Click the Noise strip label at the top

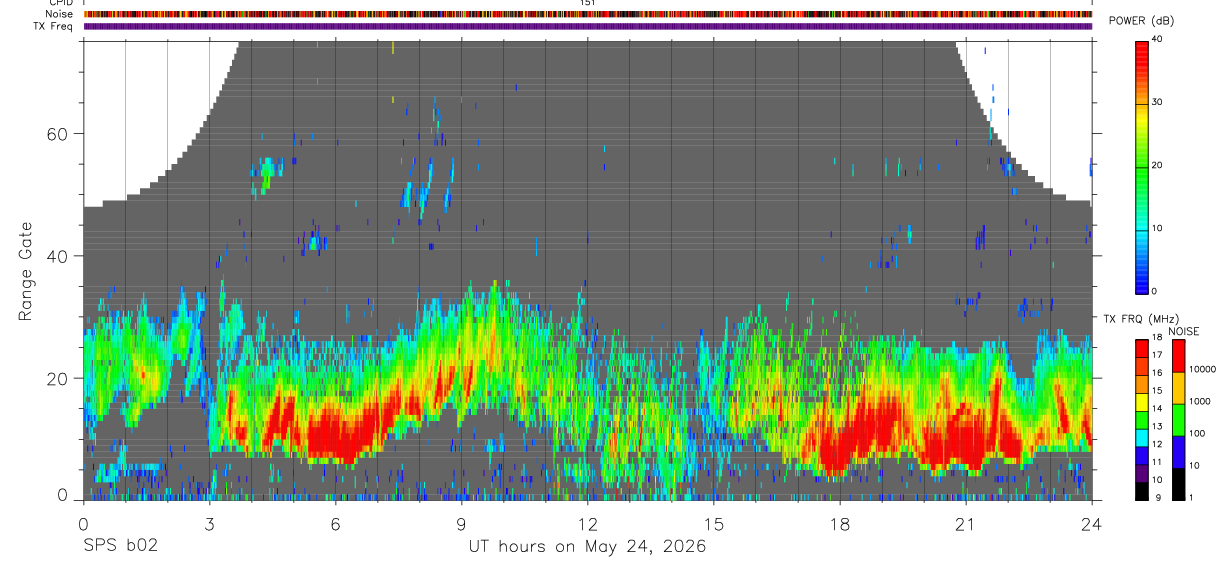(x=62, y=14)
